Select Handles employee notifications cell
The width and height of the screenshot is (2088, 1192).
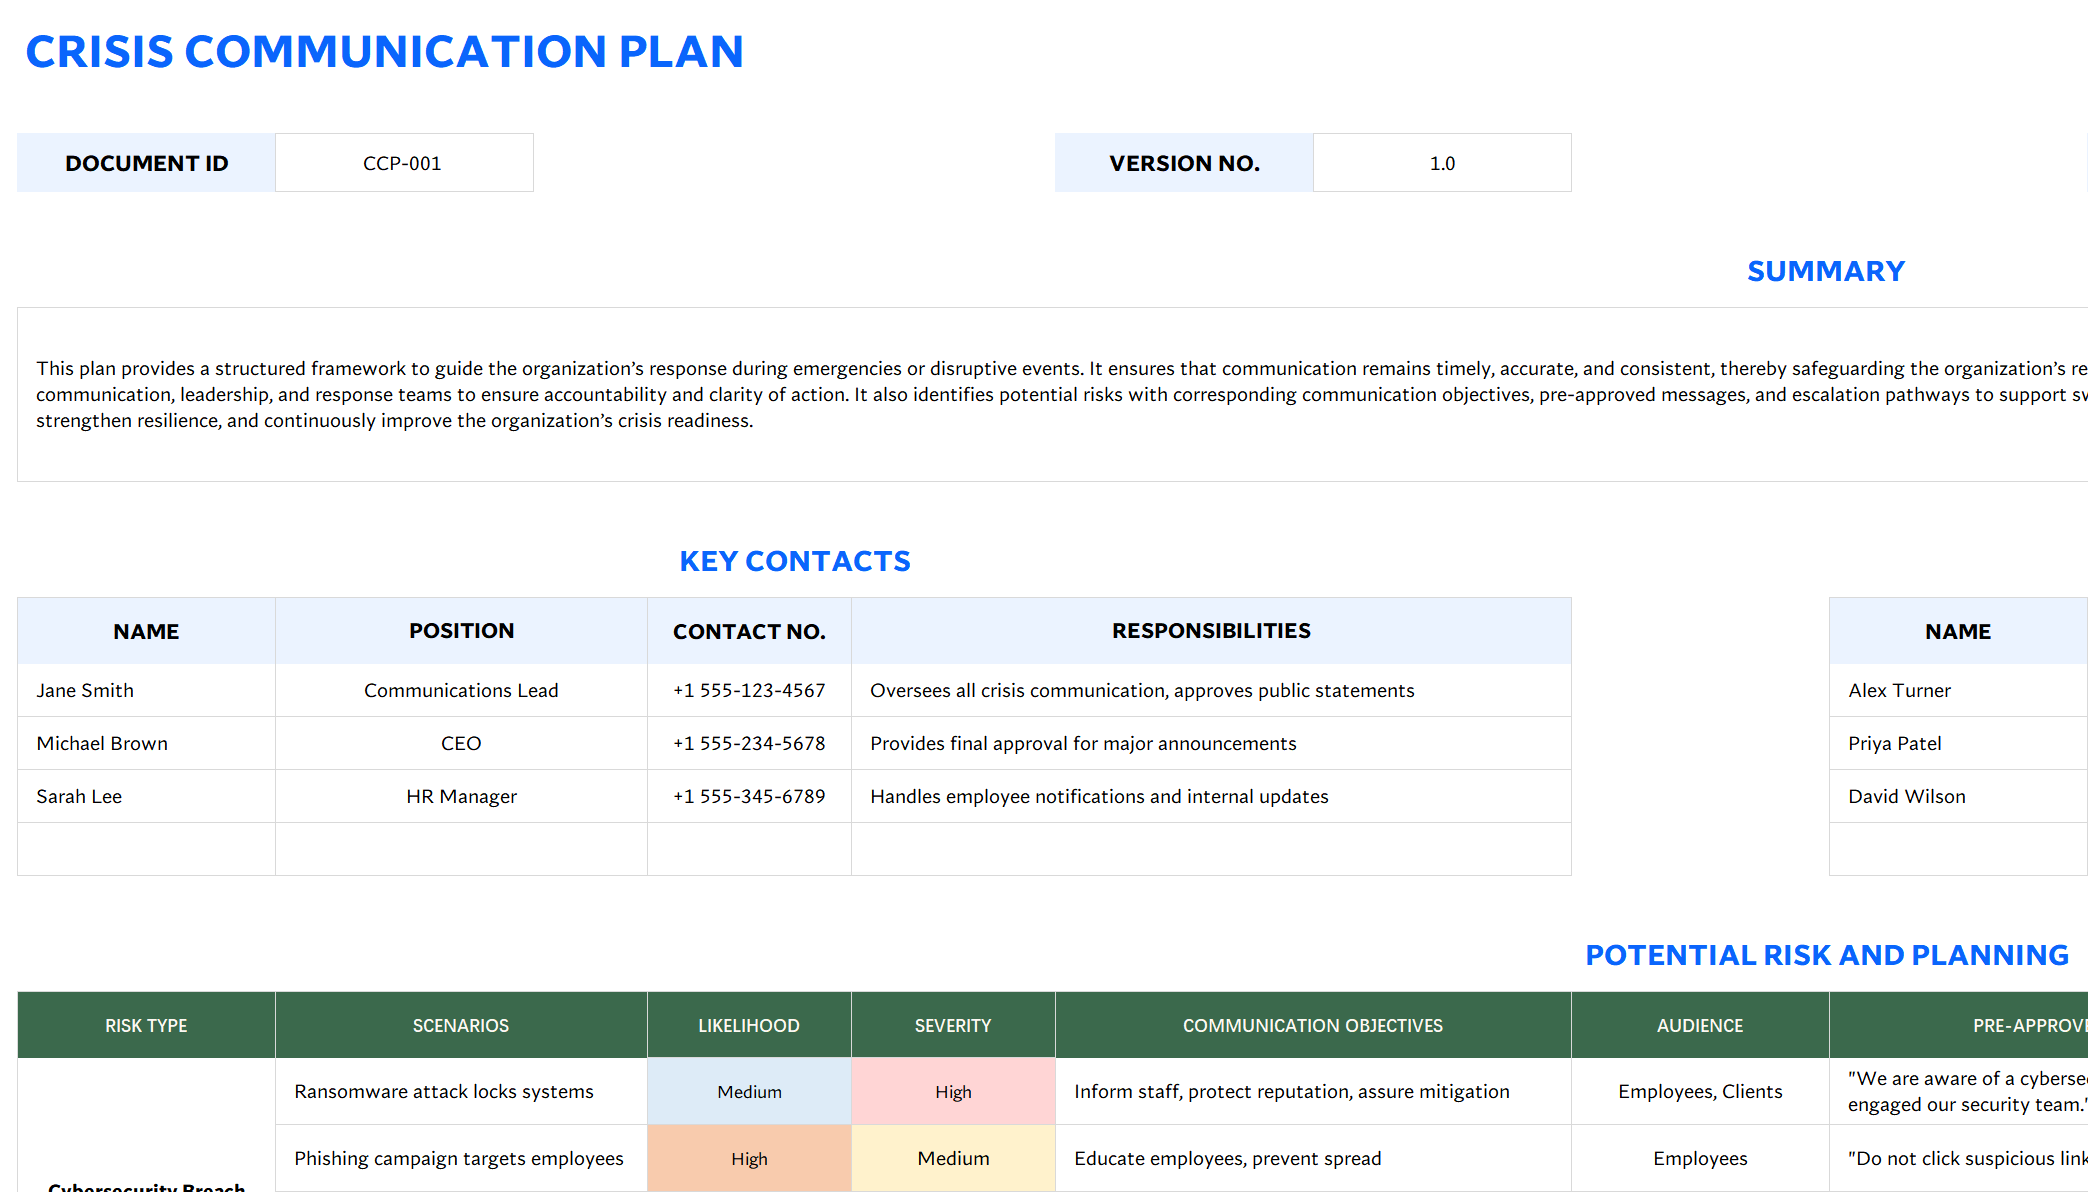[x=1211, y=796]
